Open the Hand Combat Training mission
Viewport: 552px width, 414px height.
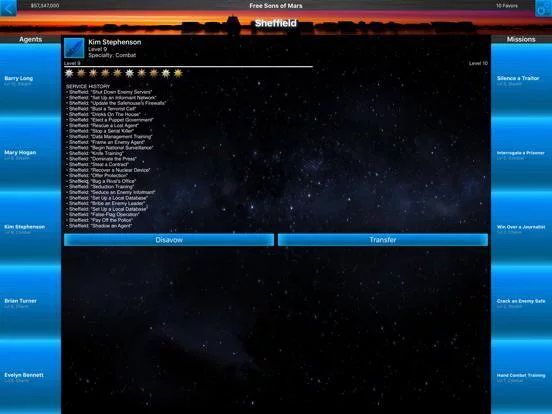click(x=521, y=377)
